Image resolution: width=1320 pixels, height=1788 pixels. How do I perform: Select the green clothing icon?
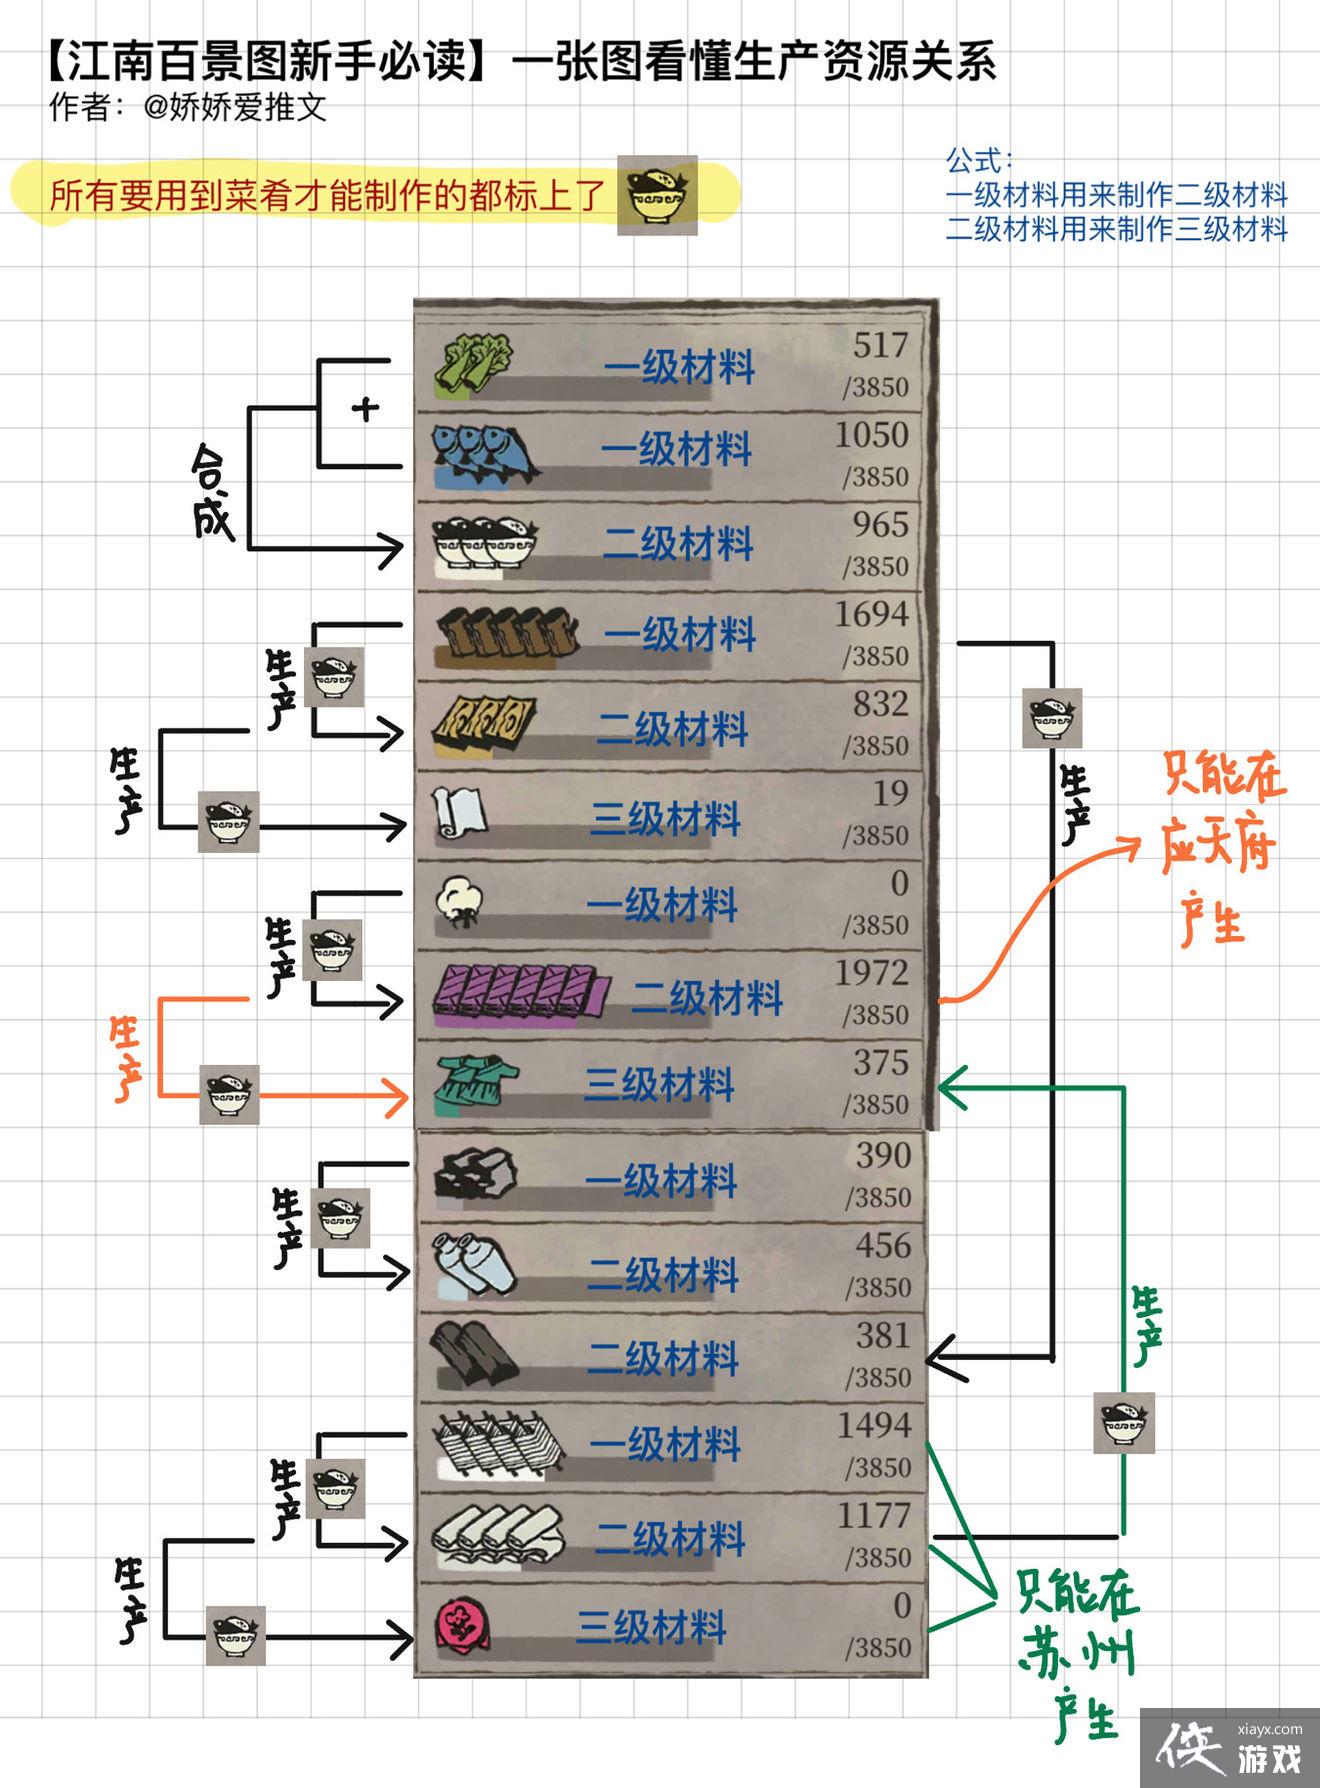474,1082
